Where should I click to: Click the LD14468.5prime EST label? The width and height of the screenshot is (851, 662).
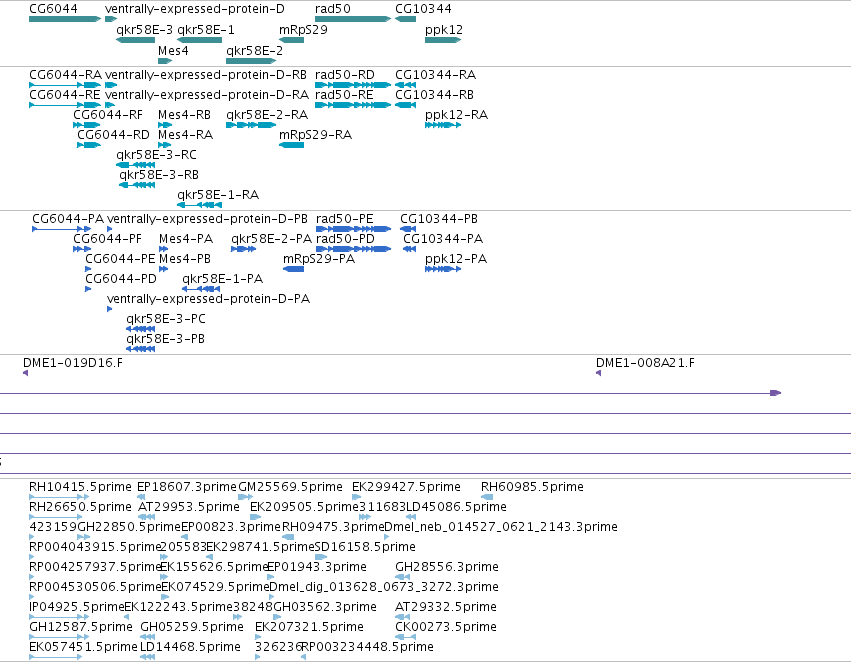click(190, 647)
